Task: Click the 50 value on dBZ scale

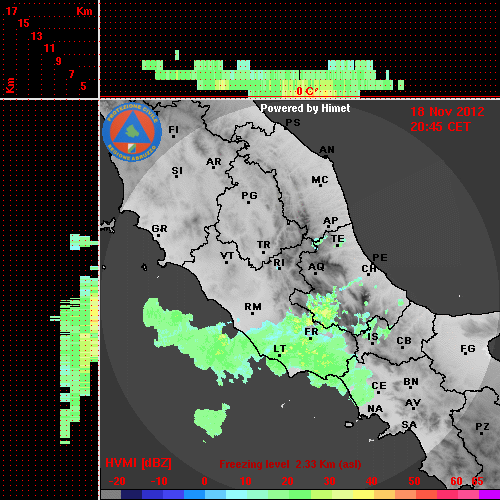Action: tap(414, 481)
